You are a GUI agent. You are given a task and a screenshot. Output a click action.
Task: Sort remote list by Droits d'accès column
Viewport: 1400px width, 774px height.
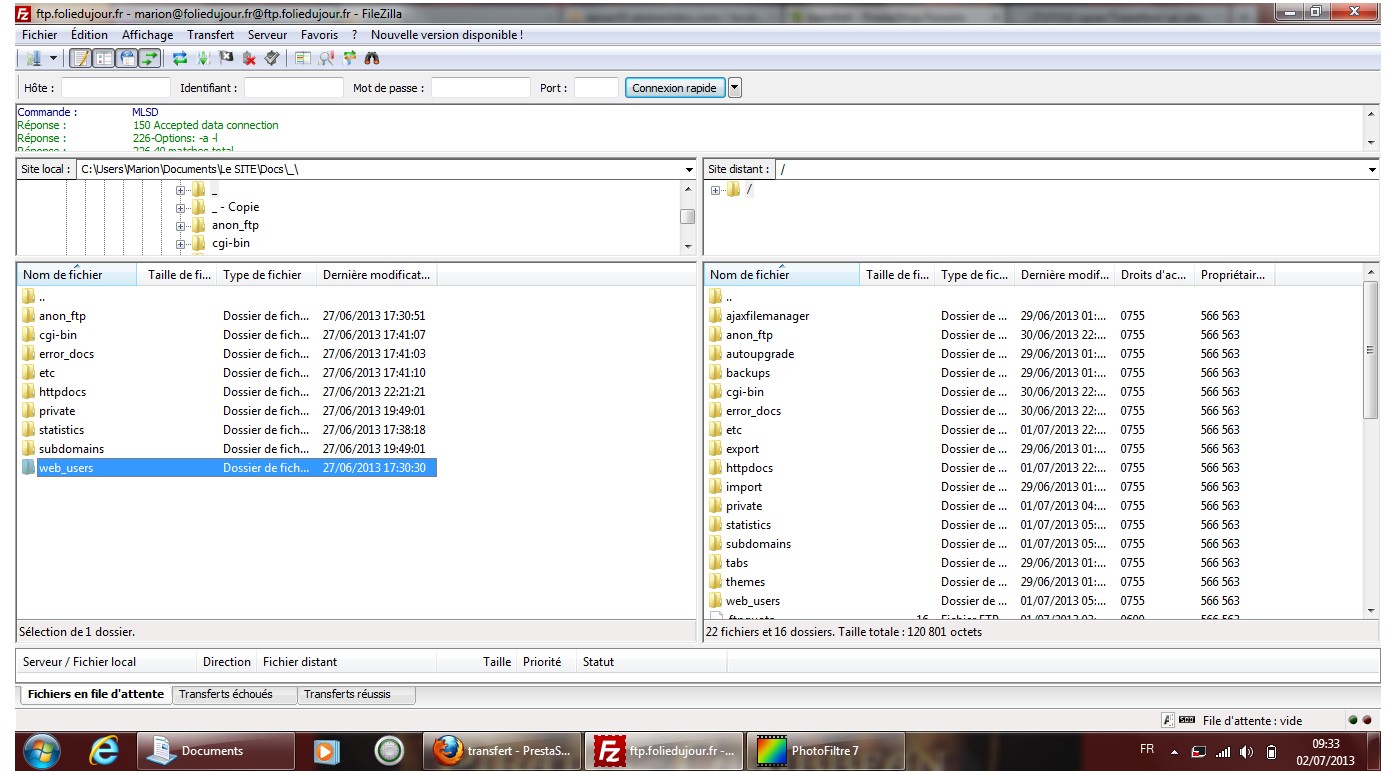(1154, 275)
